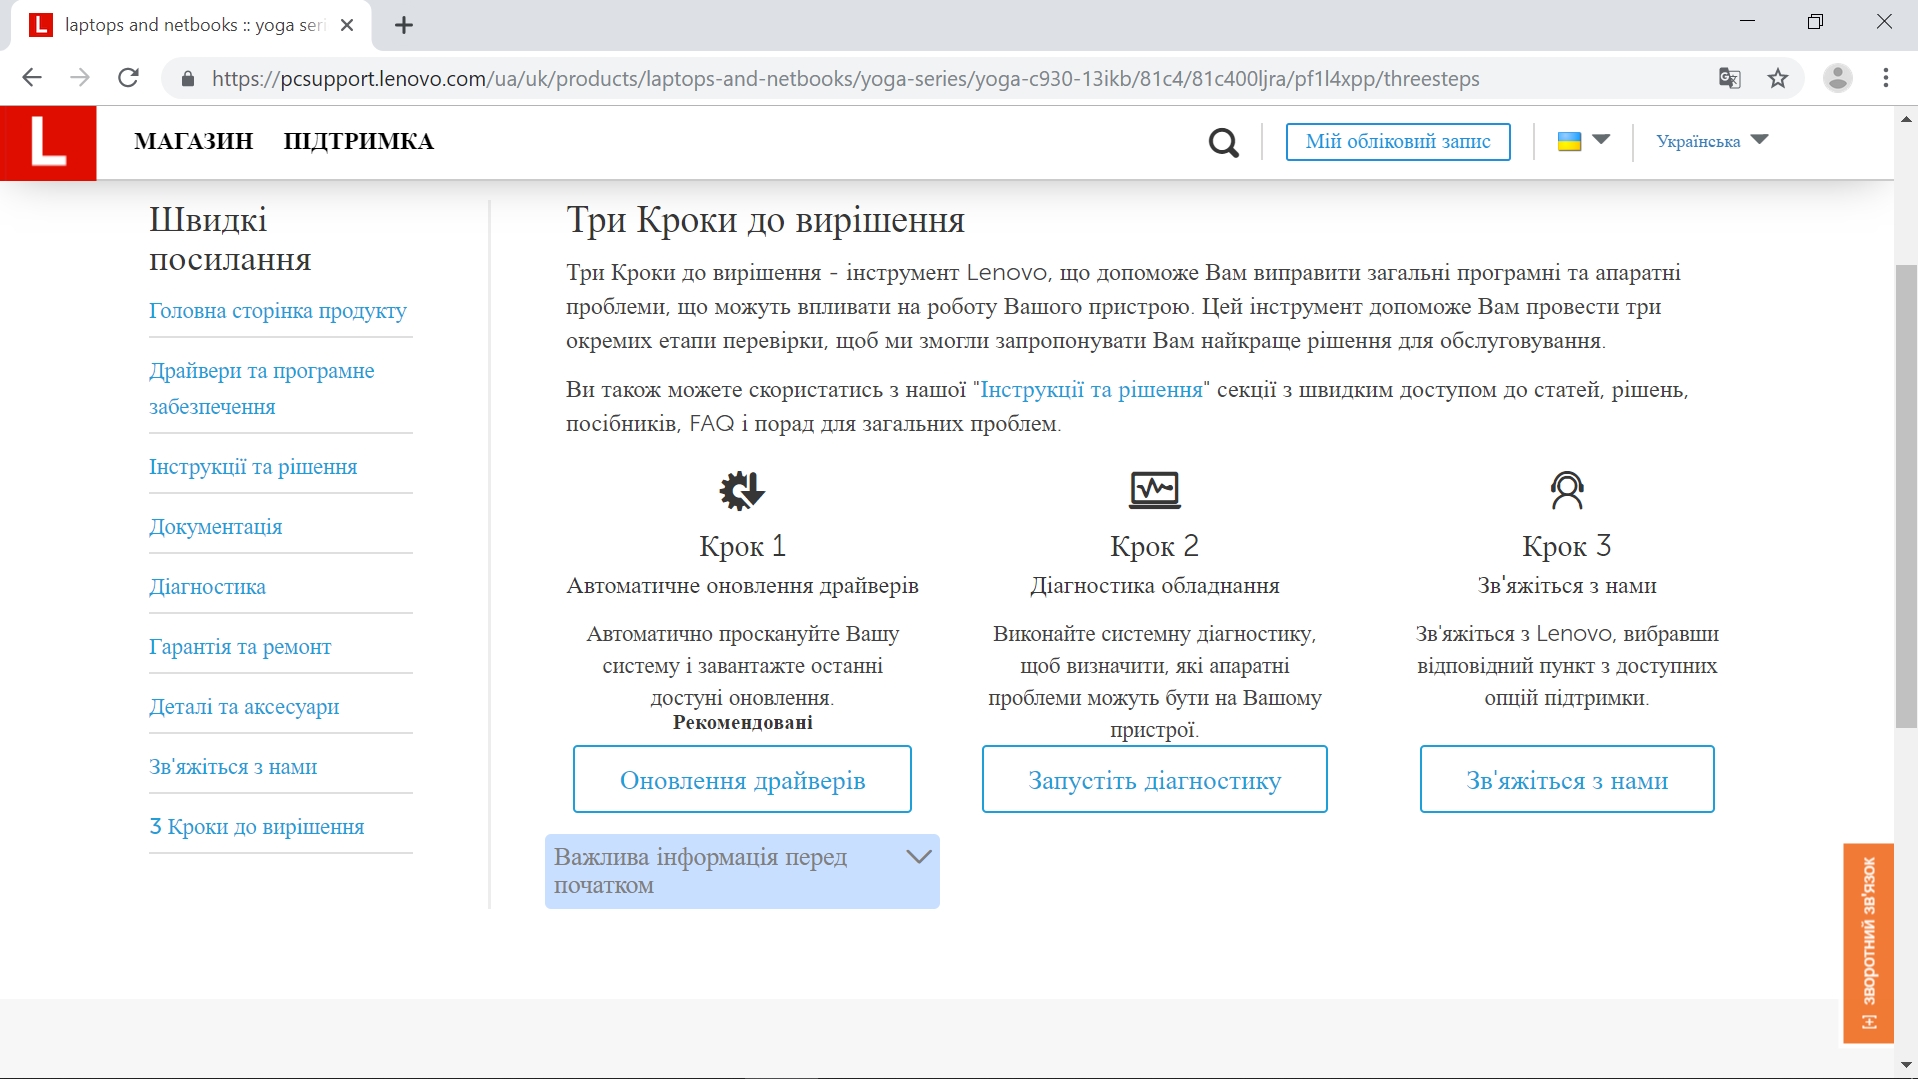The height and width of the screenshot is (1079, 1918).
Task: Open the site search magnifier icon
Action: pyautogui.click(x=1223, y=143)
